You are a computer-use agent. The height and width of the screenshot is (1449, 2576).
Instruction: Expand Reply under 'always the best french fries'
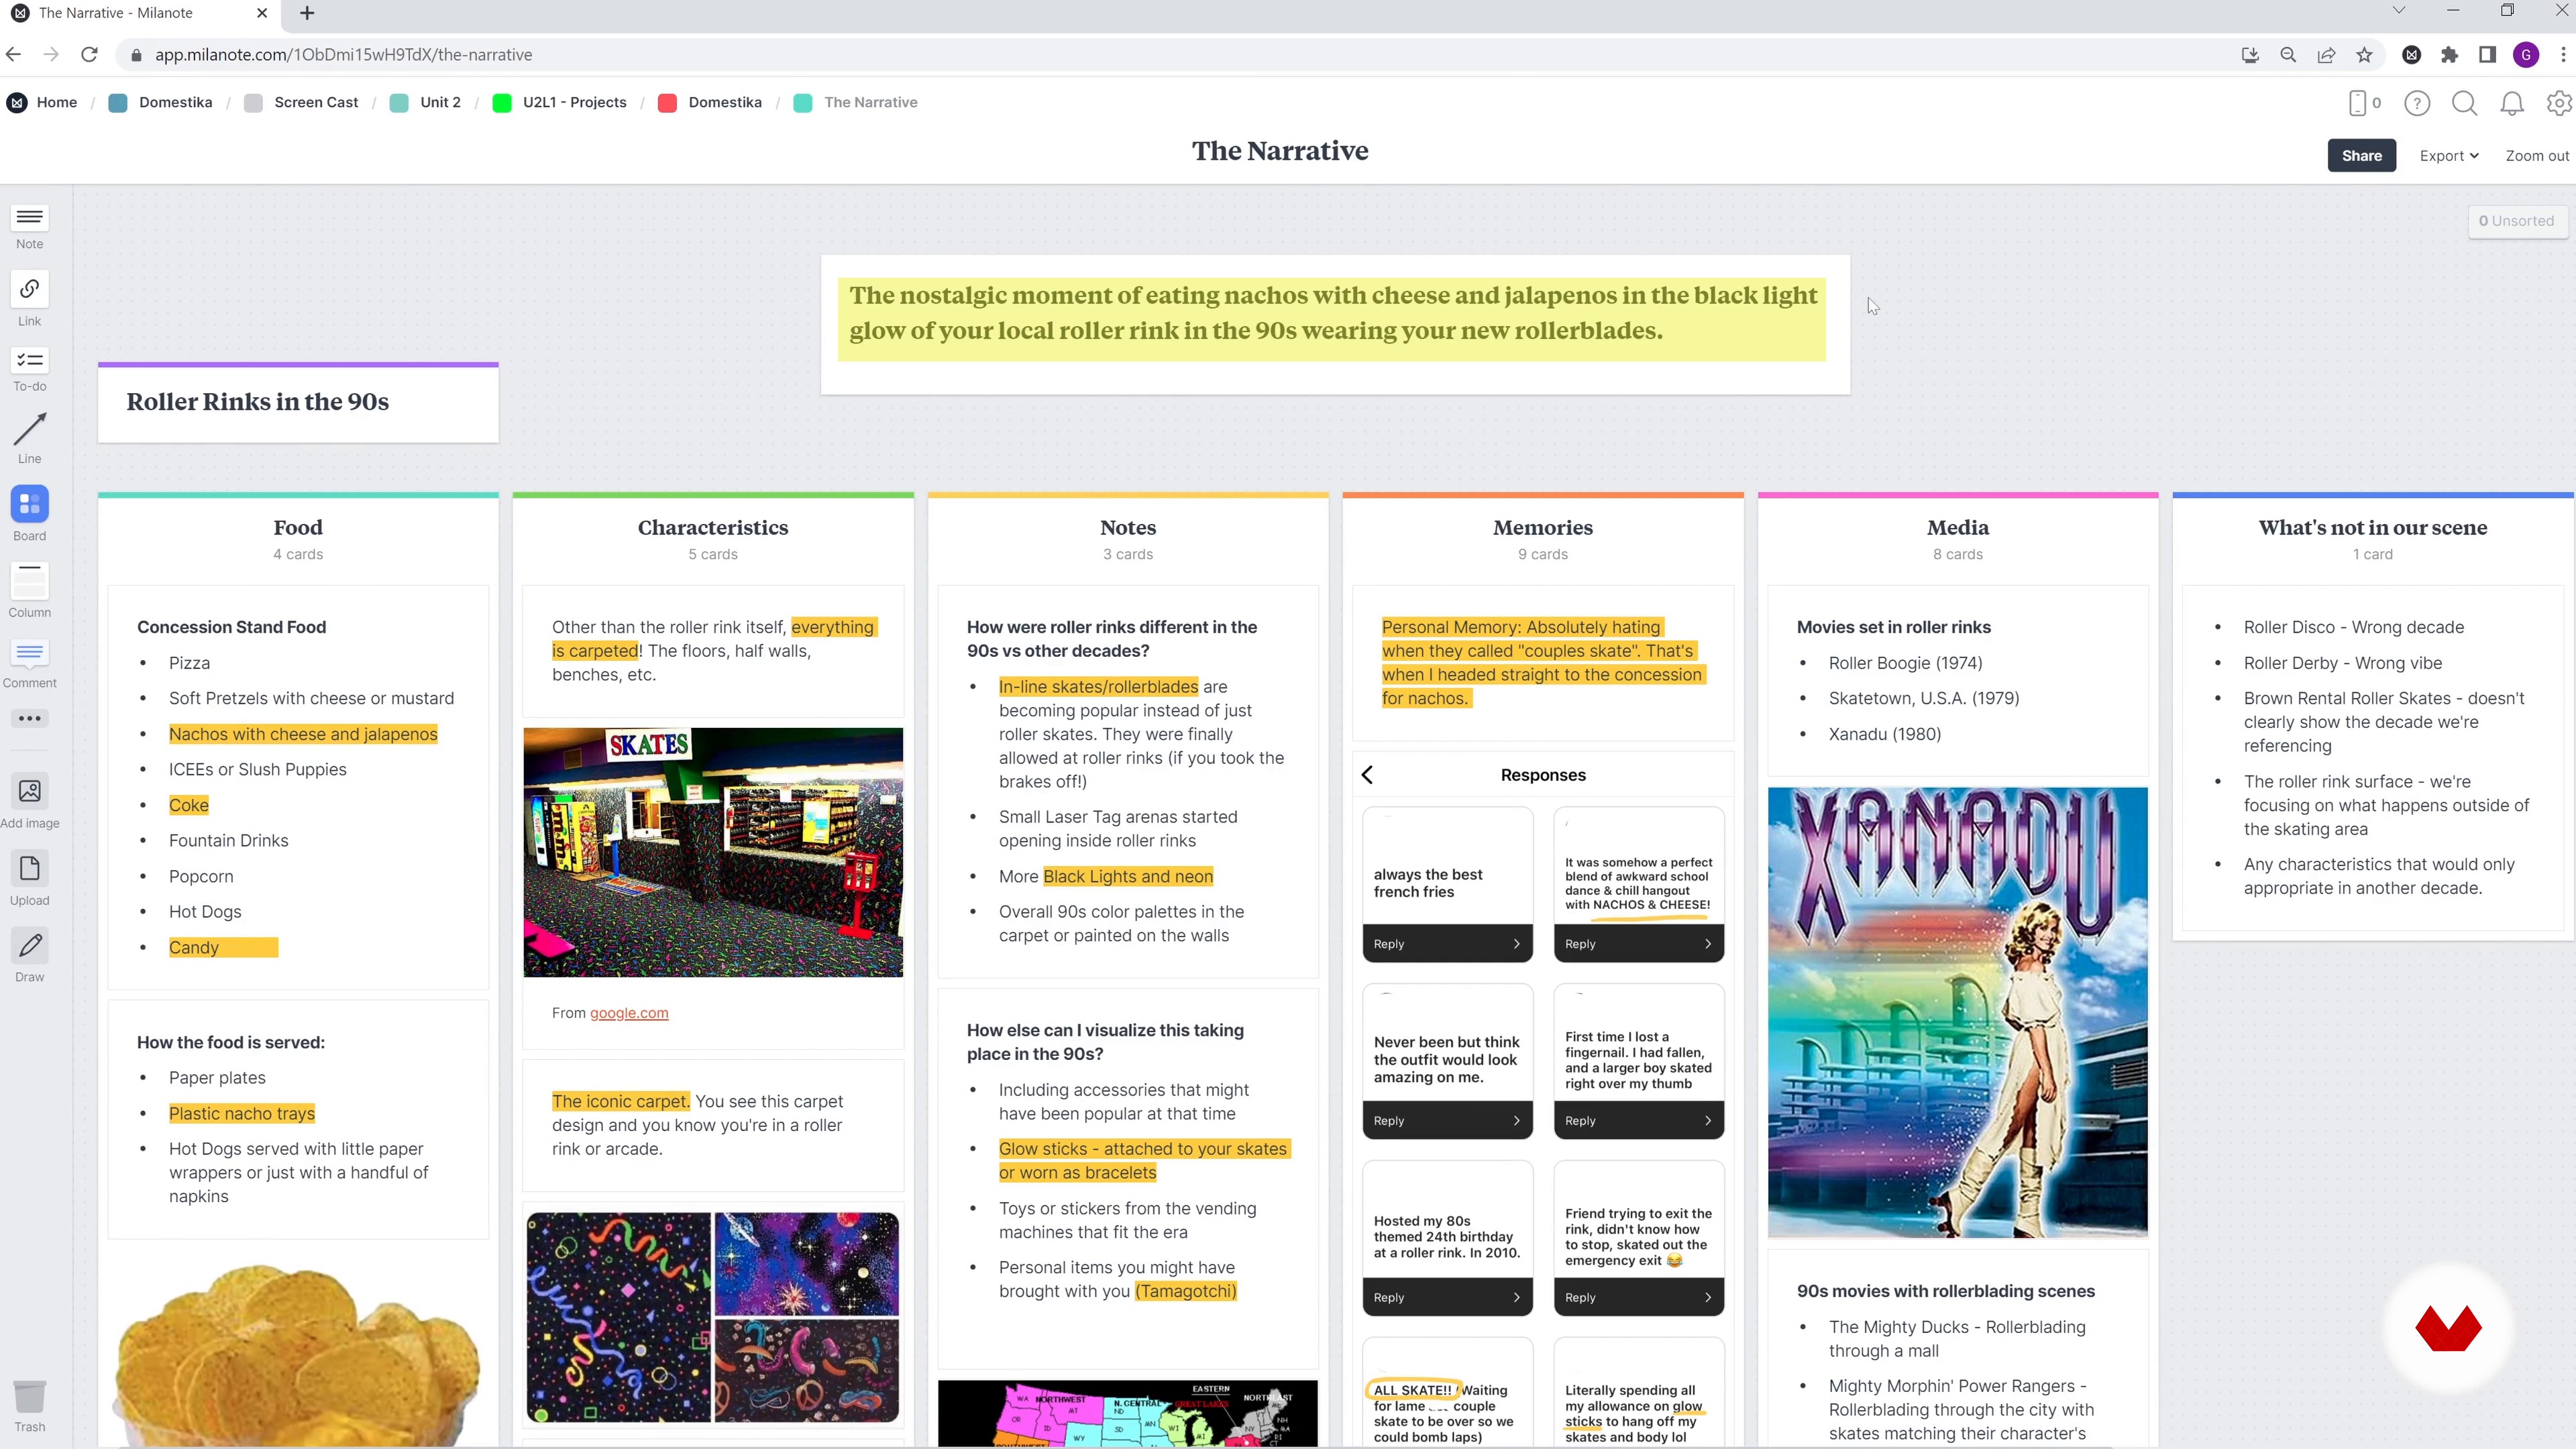(x=1447, y=944)
